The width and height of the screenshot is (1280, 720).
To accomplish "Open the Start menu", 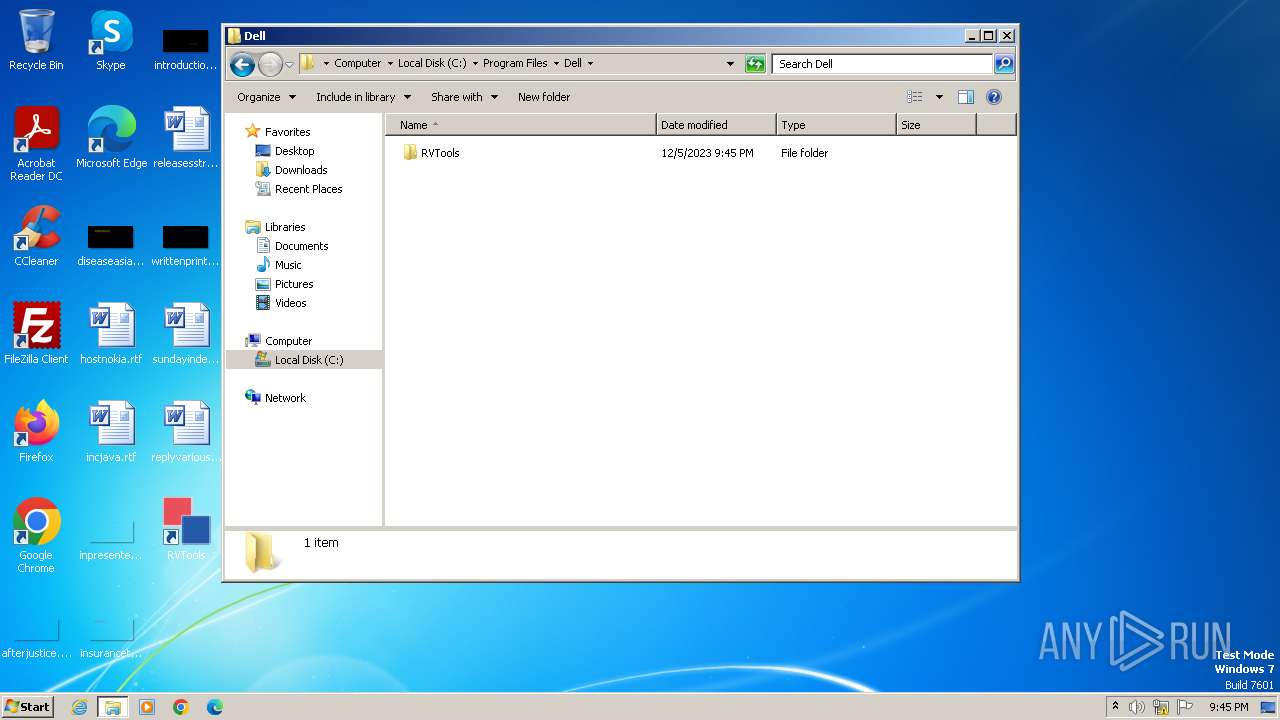I will [x=28, y=707].
